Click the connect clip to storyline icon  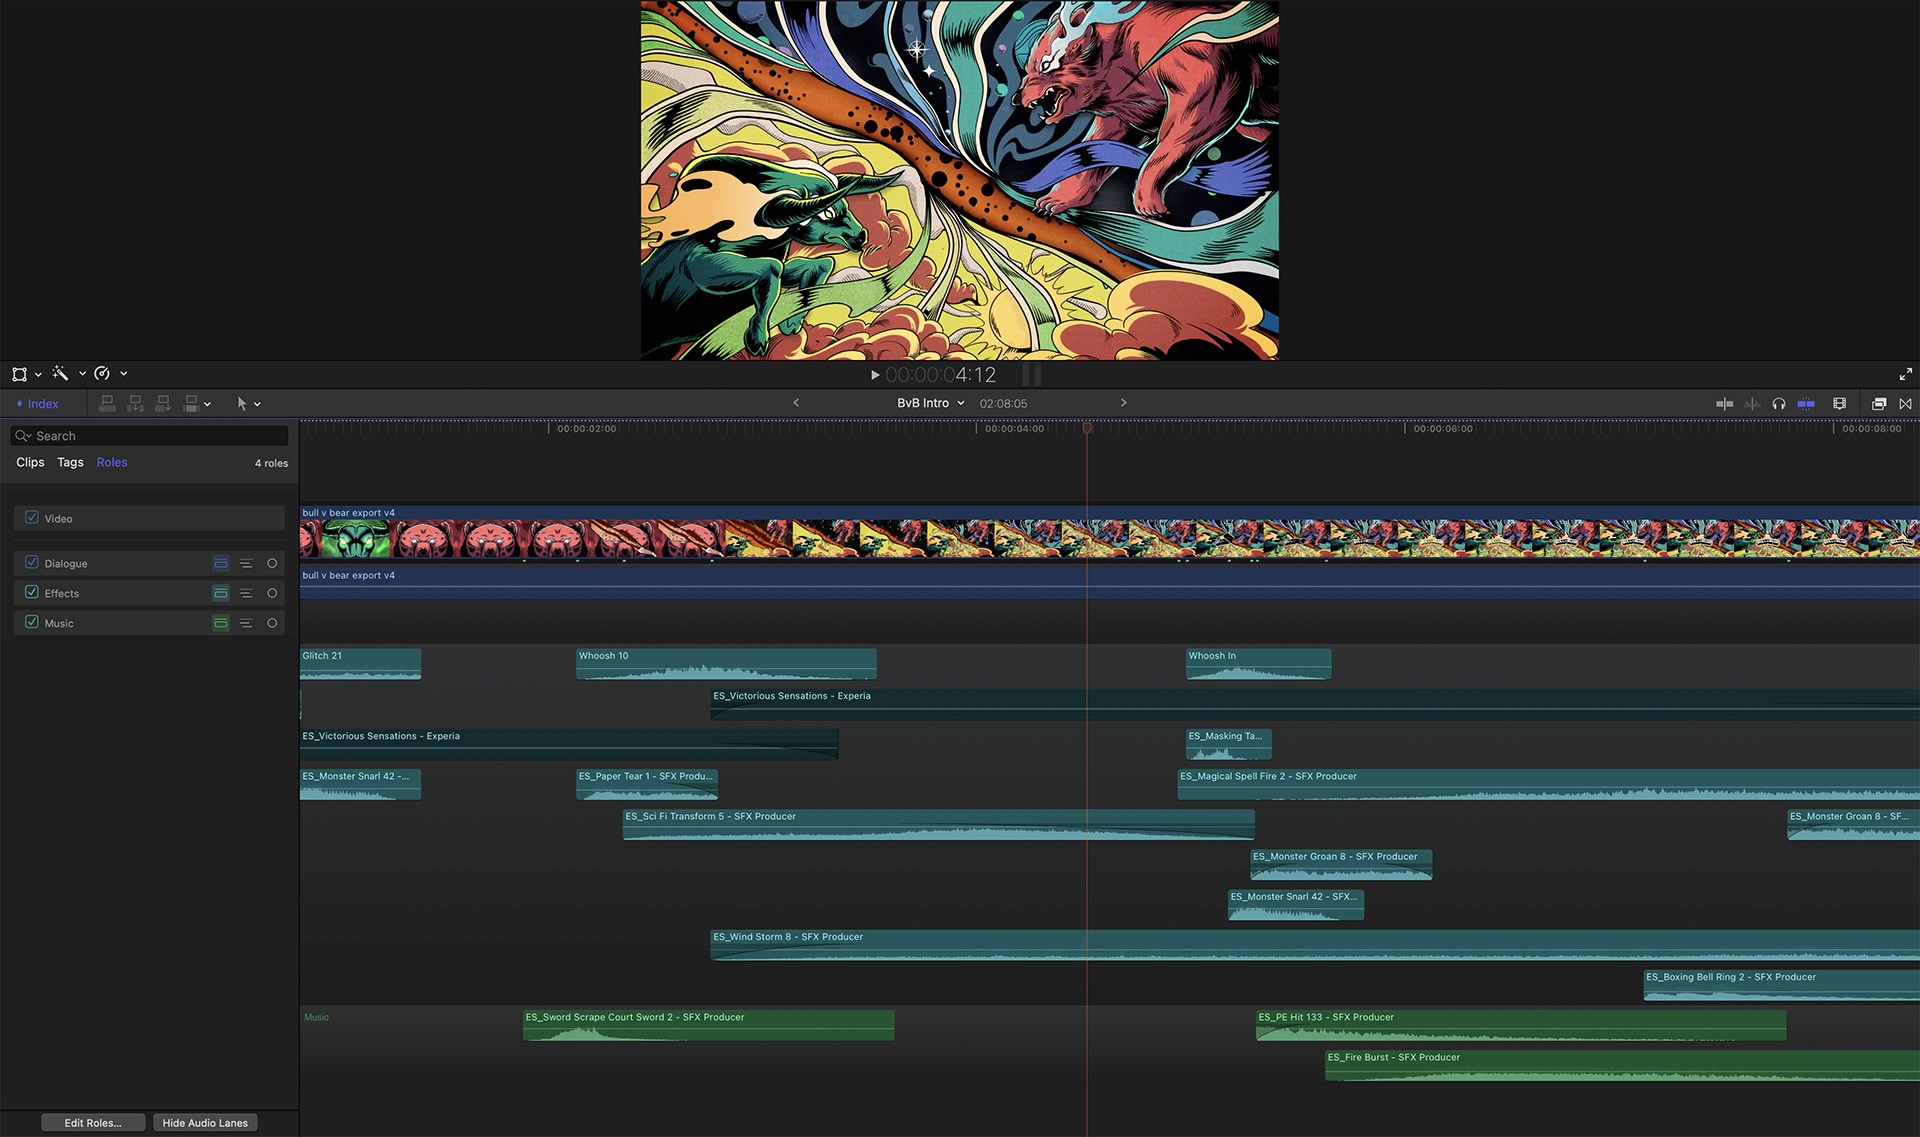click(107, 404)
